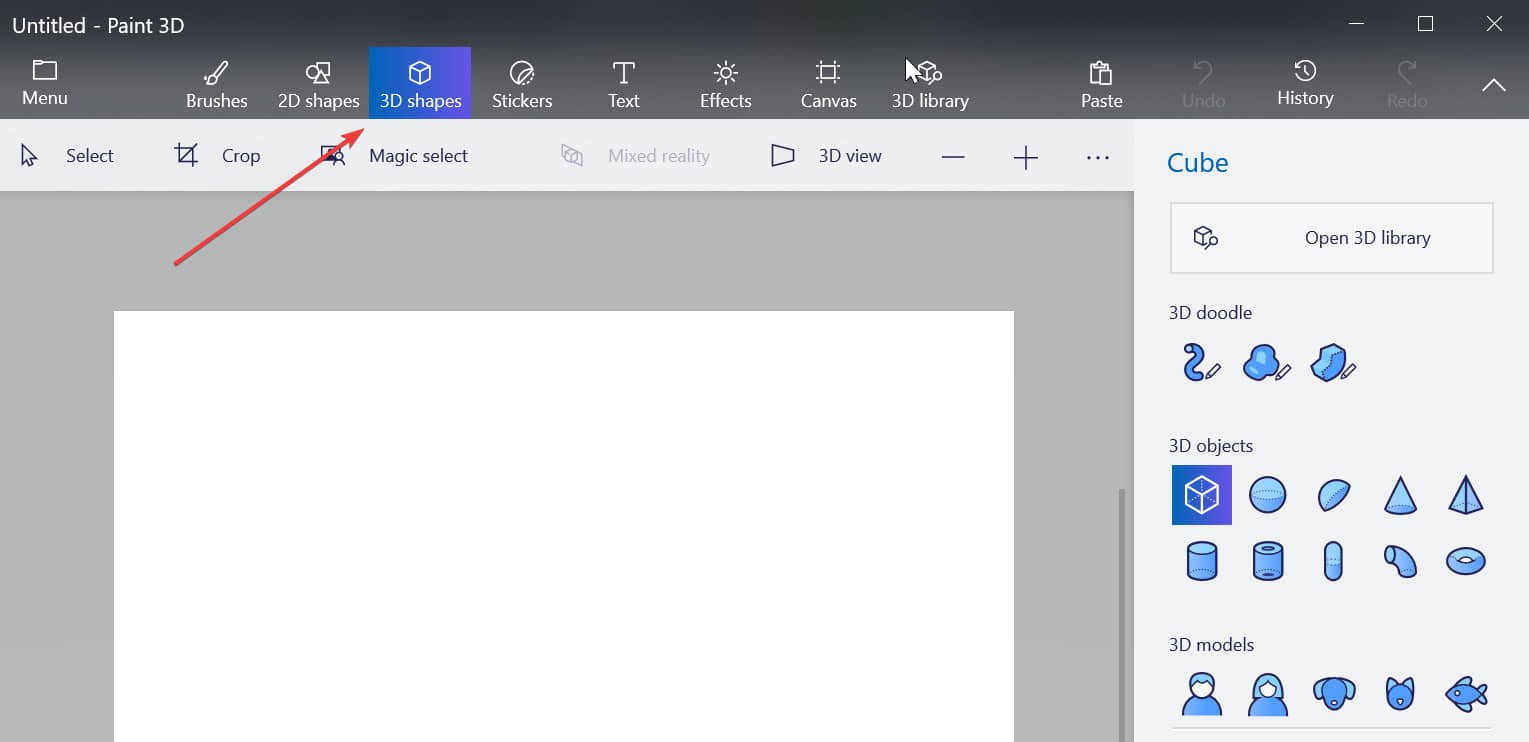Screen dimensions: 1529x742
Task: Insert the Man 3D model
Action: [x=1202, y=693]
